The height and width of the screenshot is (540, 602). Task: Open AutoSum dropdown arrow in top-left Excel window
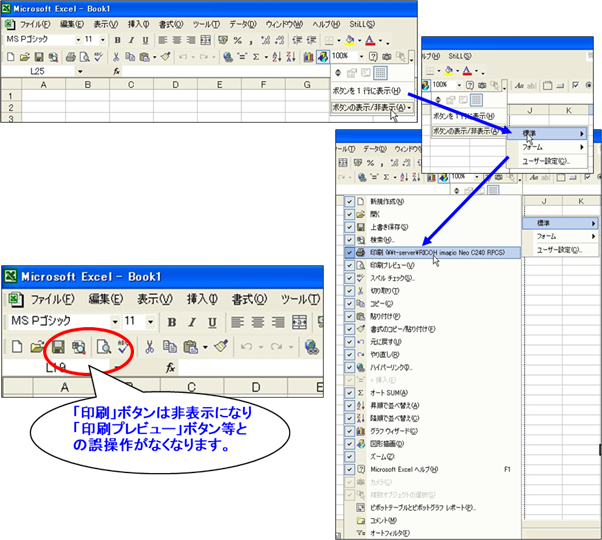[x=266, y=57]
